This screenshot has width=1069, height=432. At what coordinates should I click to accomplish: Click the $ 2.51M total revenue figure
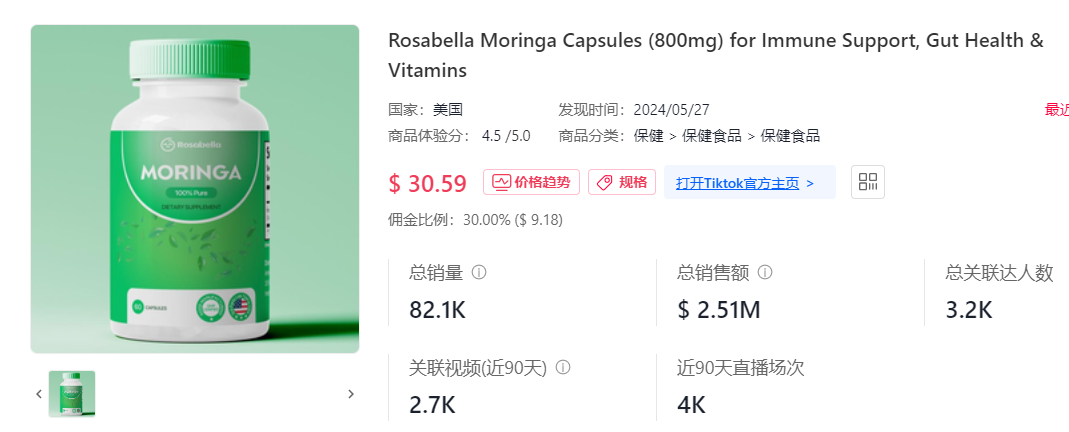pyautogui.click(x=719, y=310)
